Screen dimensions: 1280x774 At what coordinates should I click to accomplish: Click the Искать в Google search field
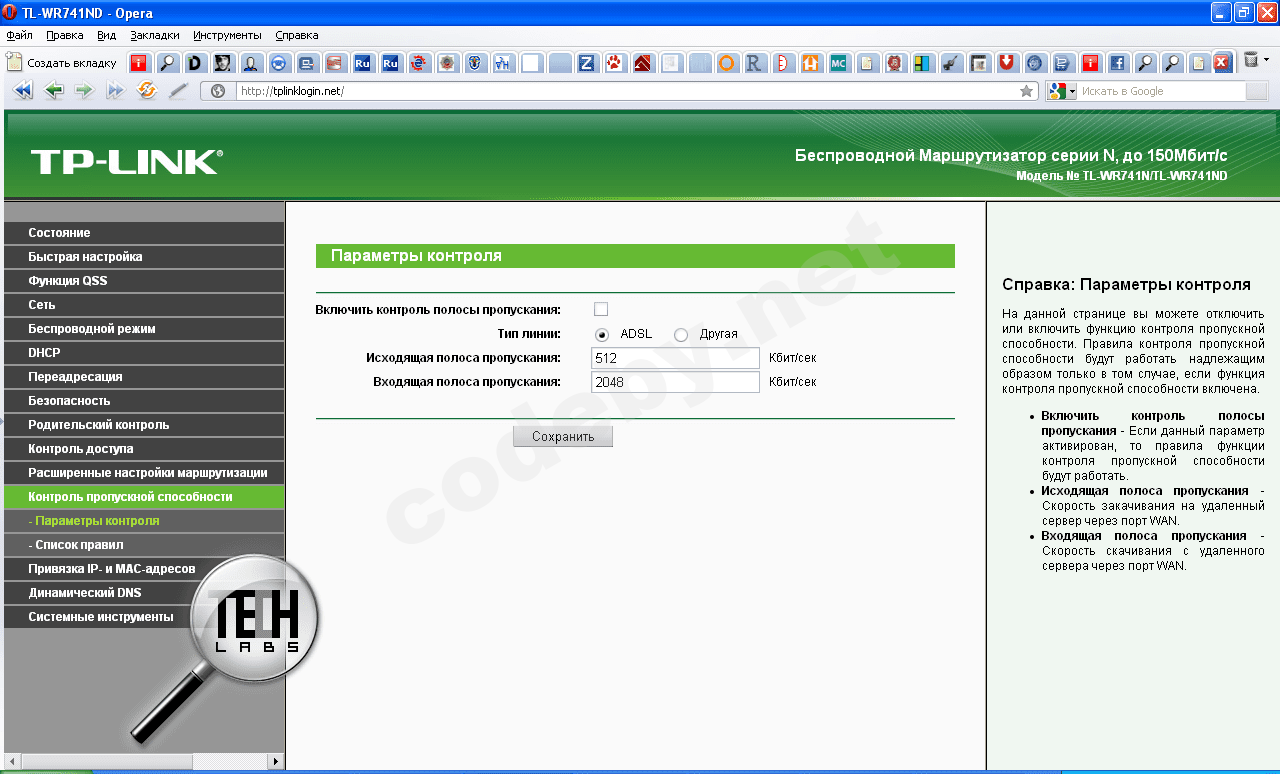coord(1162,91)
